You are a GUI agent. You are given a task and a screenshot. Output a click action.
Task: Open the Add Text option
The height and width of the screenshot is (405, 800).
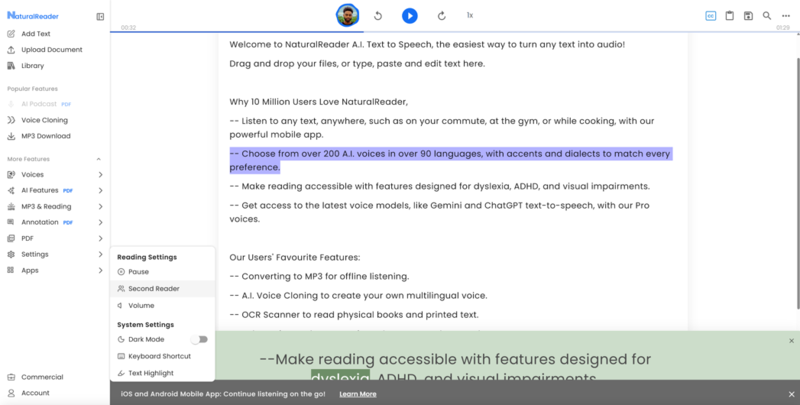36,34
